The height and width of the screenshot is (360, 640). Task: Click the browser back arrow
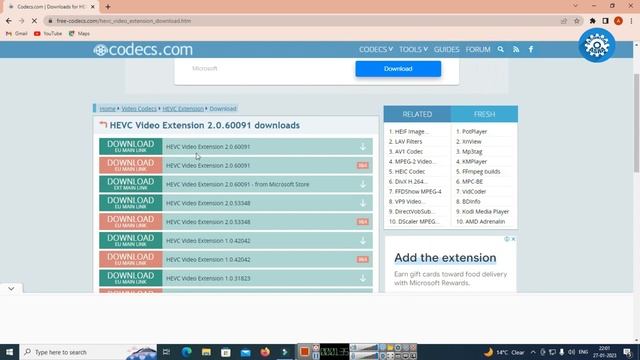pyautogui.click(x=9, y=21)
